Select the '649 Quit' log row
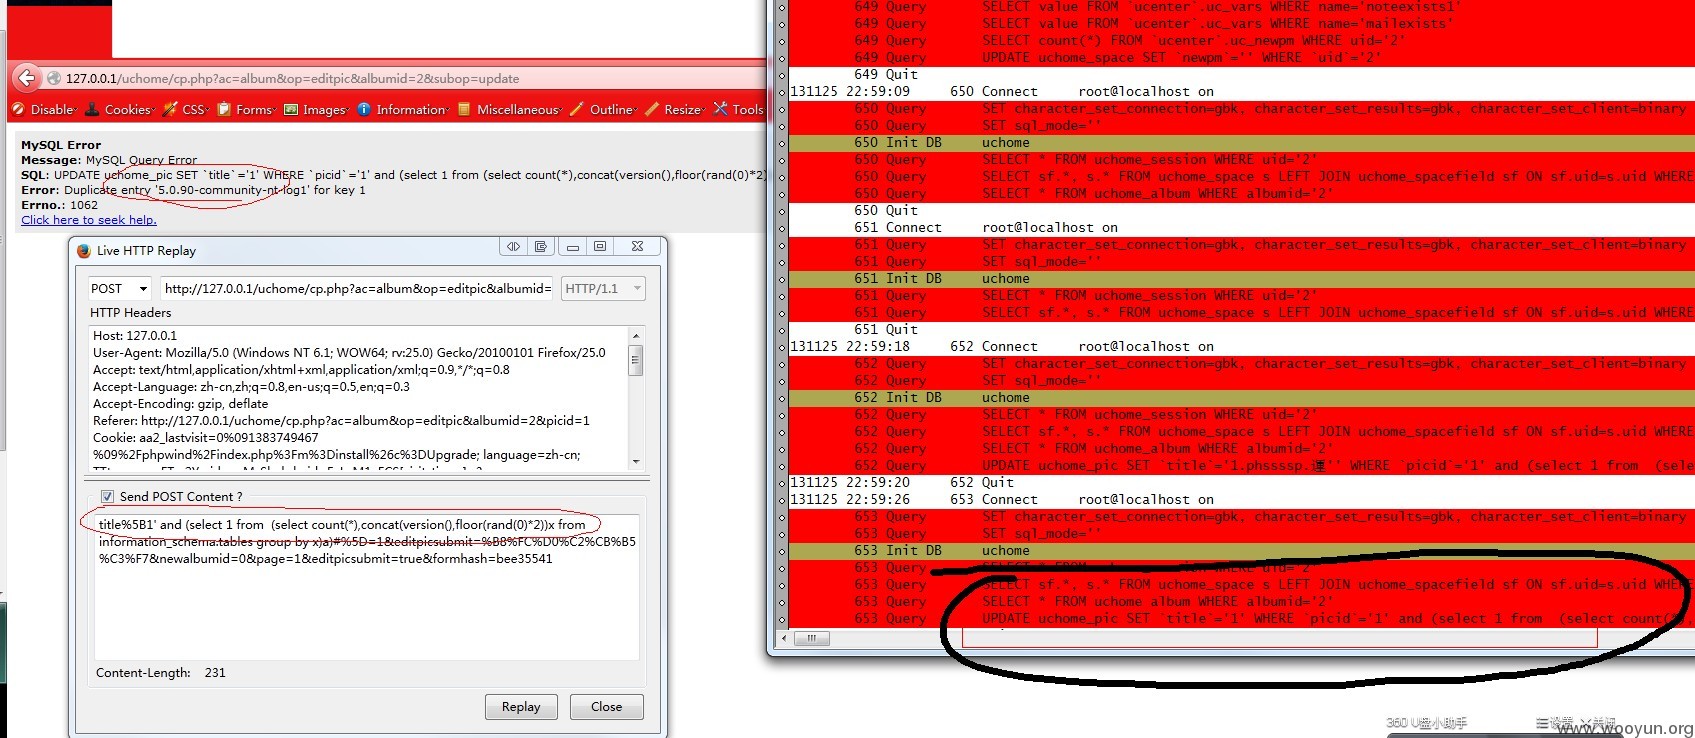1695x738 pixels. [x=1241, y=74]
